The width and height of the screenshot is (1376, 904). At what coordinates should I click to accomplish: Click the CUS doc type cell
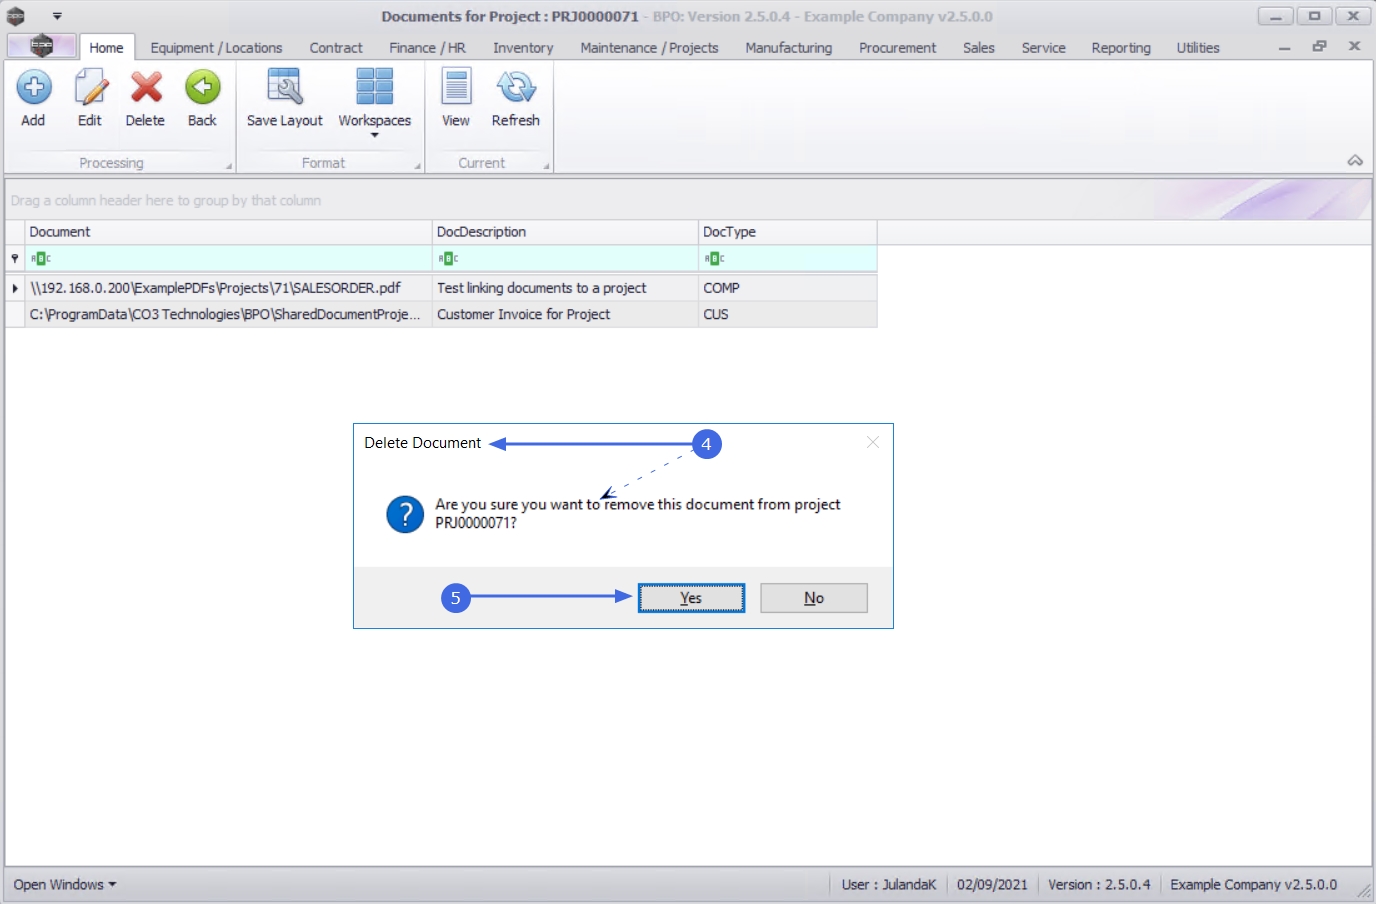tap(788, 314)
